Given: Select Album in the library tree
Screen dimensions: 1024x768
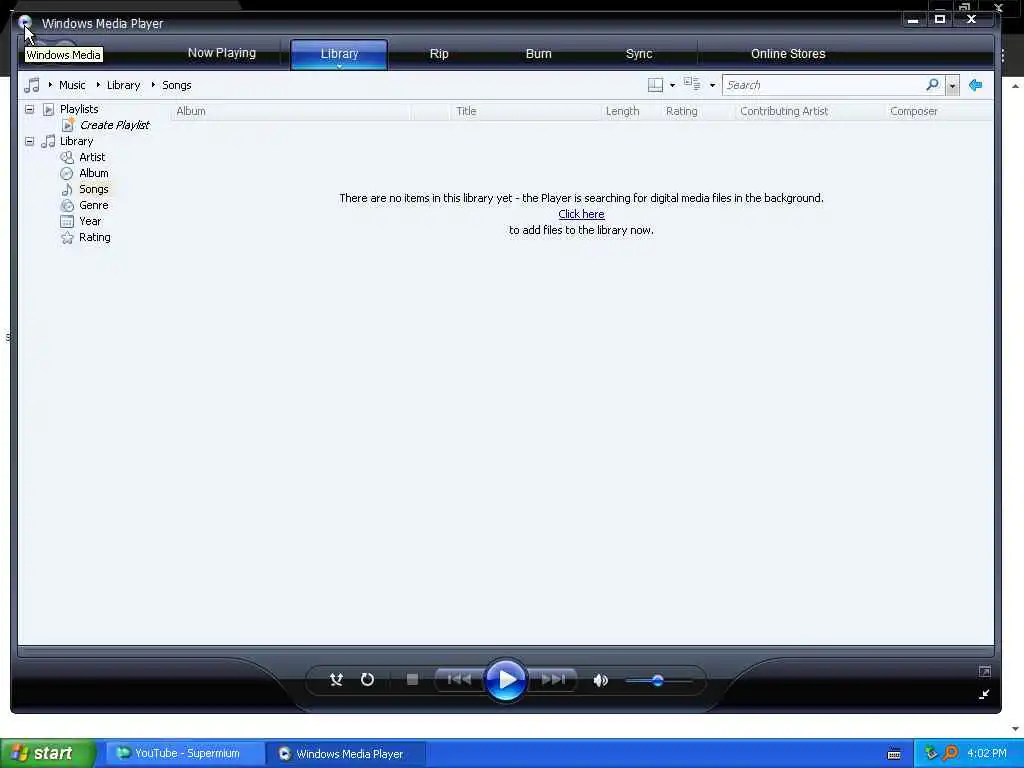Looking at the screenshot, I should coord(93,173).
